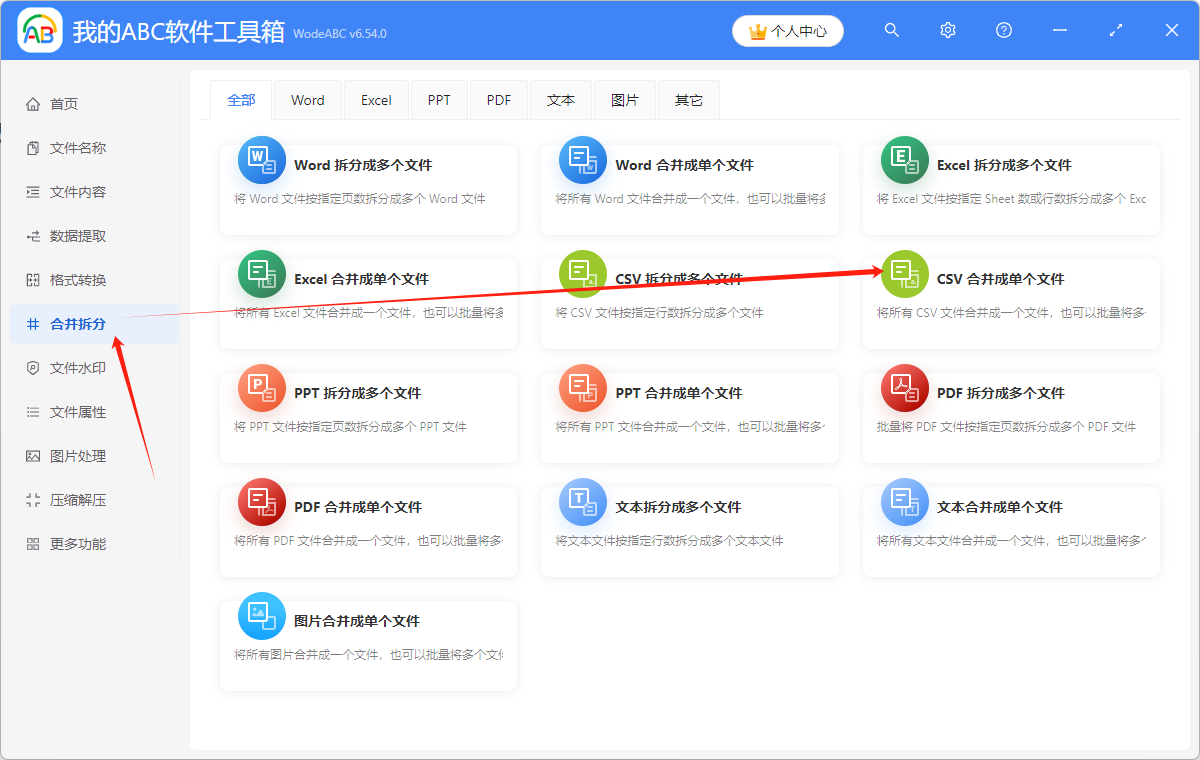This screenshot has height=760, width=1200.
Task: Switch to the Excel tab
Action: (x=376, y=100)
